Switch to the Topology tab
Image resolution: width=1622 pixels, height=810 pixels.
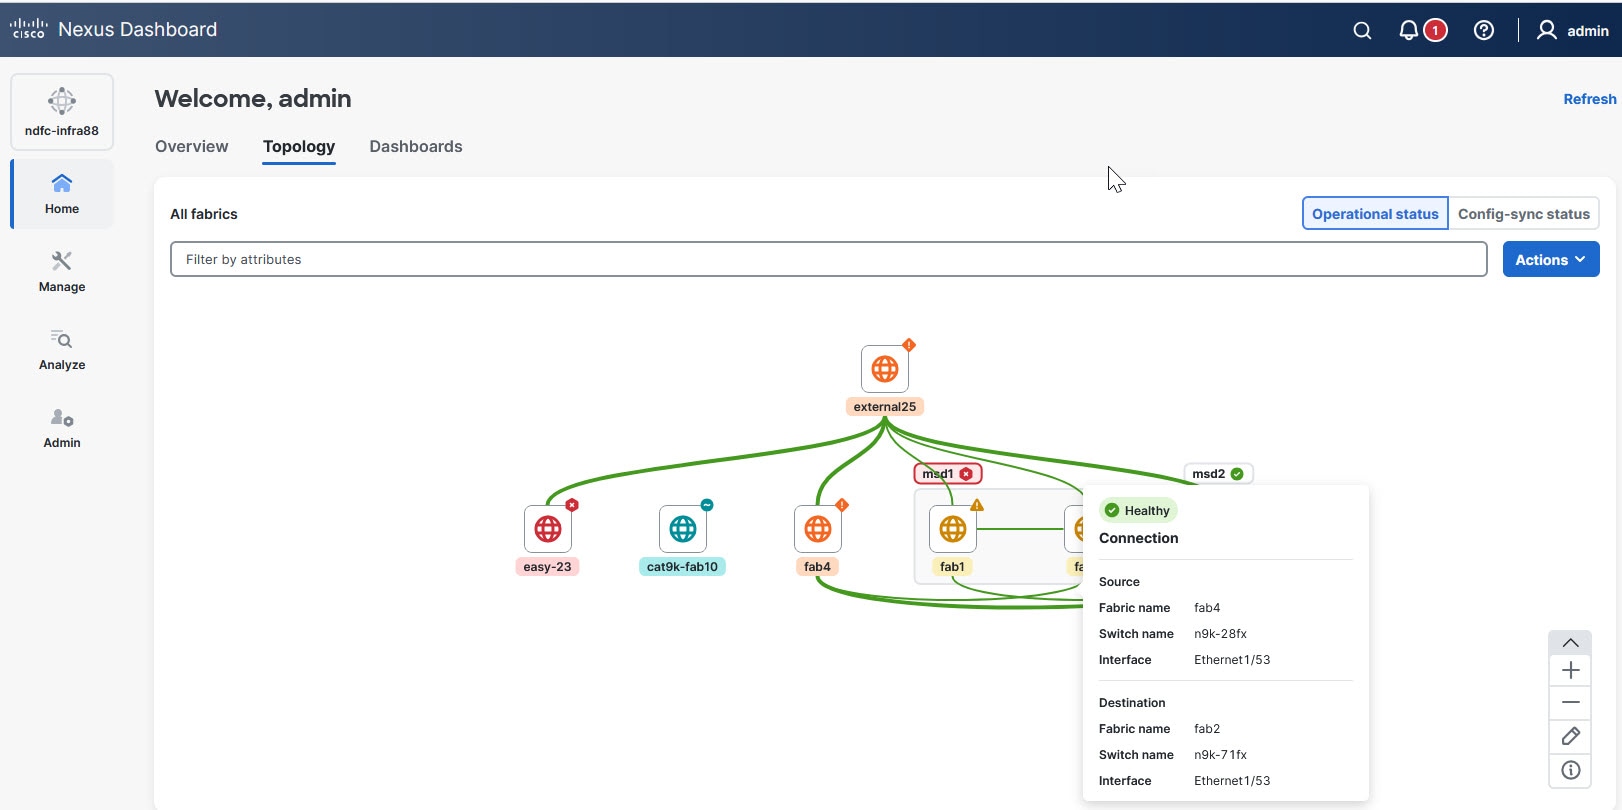(299, 147)
